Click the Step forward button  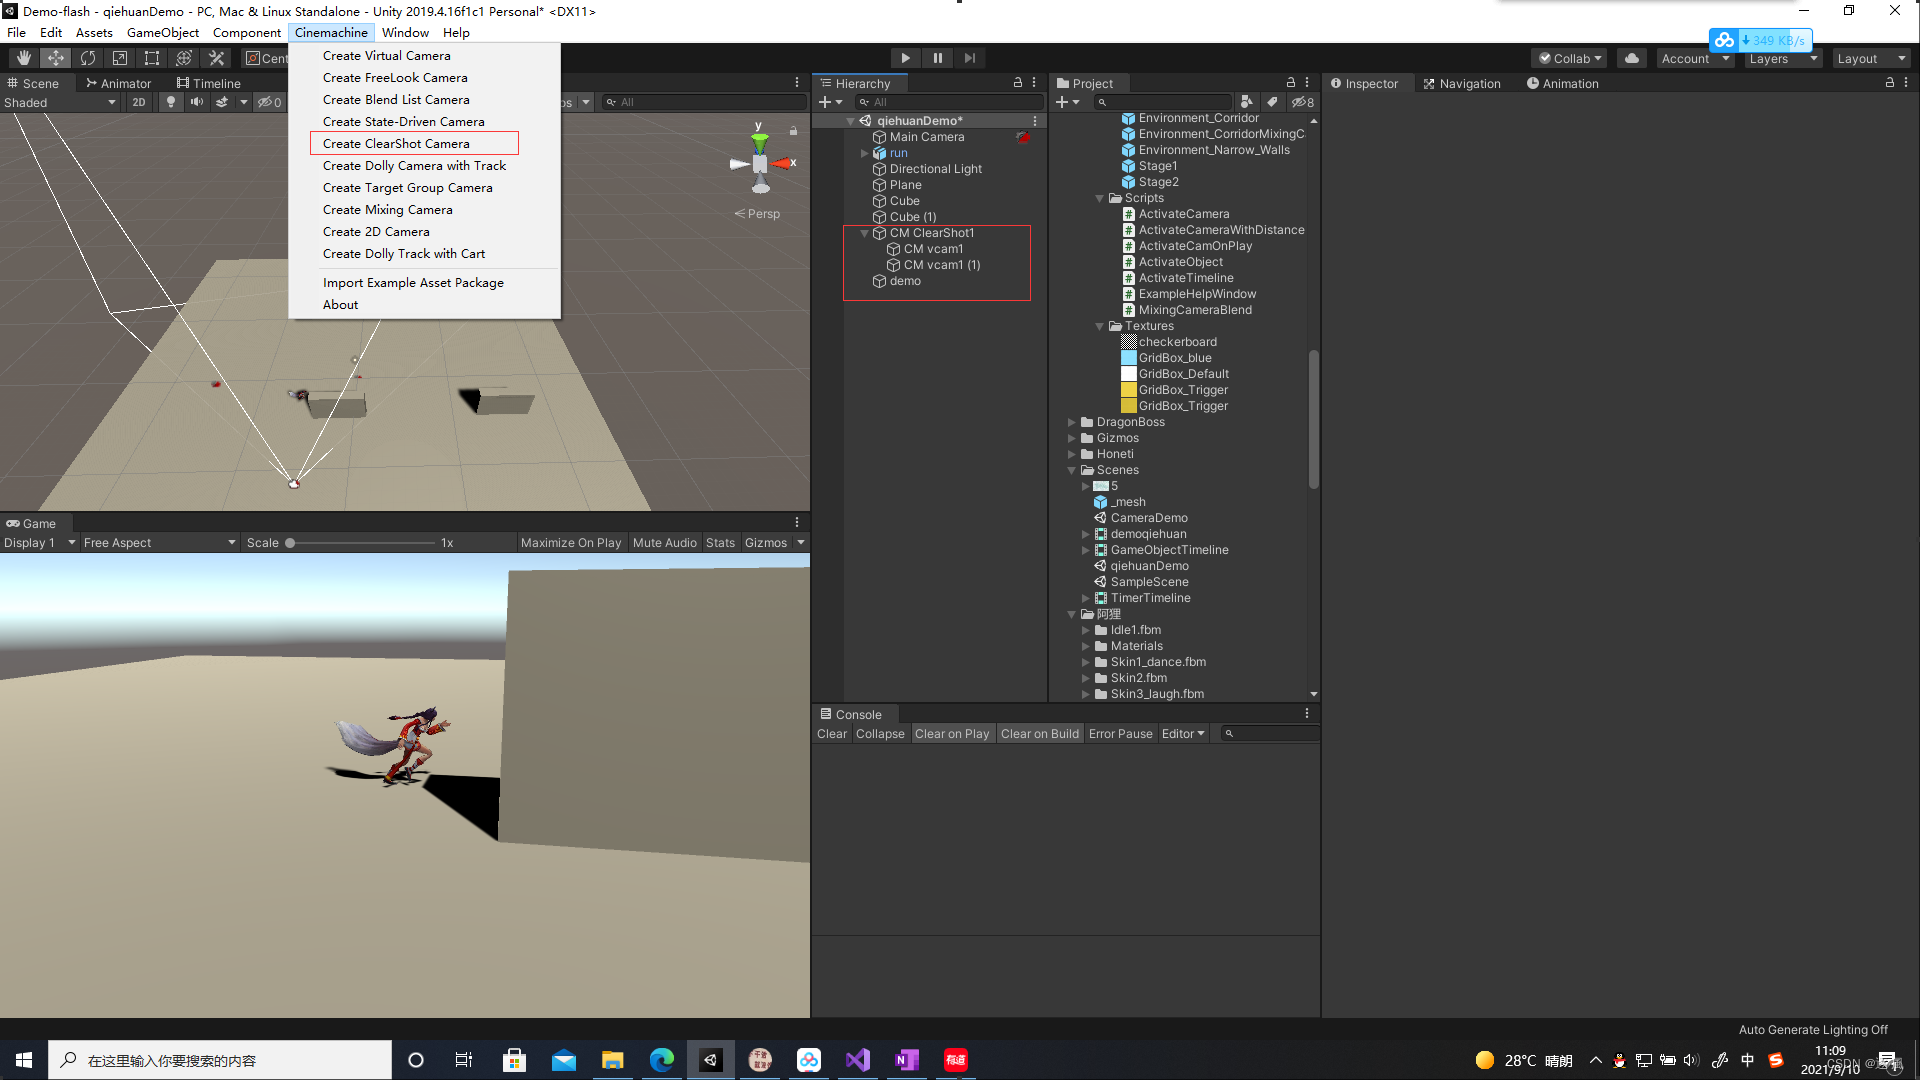point(969,58)
